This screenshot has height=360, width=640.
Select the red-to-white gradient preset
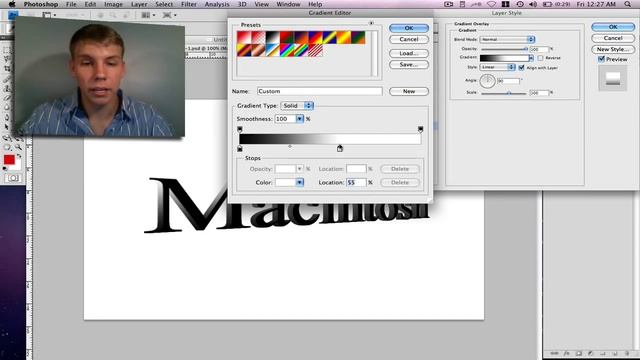(244, 37)
